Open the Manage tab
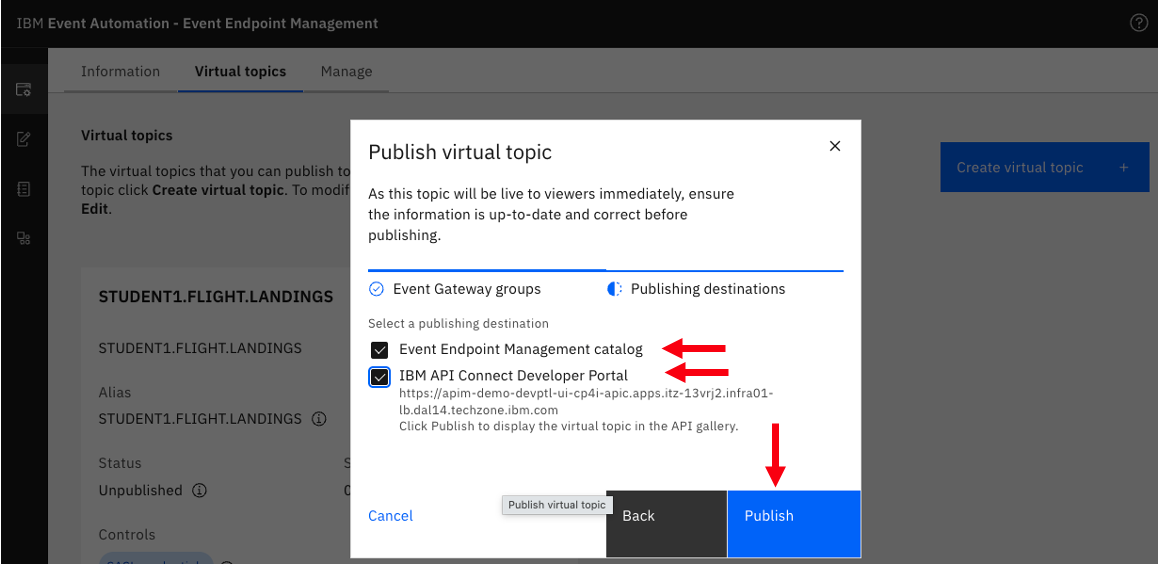The width and height of the screenshot is (1159, 564). point(346,72)
